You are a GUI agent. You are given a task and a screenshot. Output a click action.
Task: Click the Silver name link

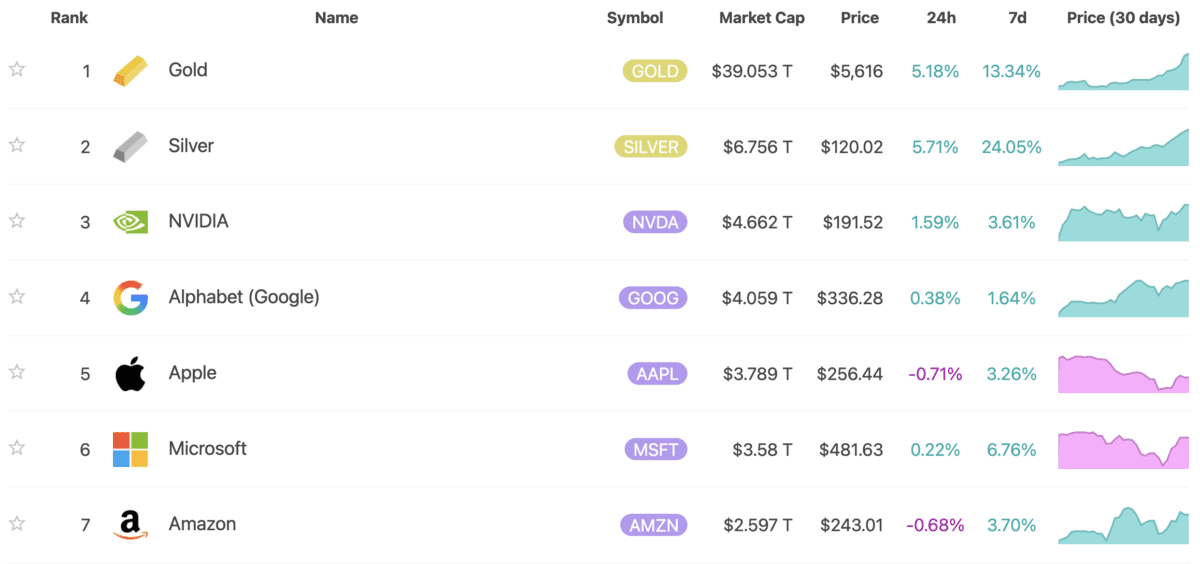pos(191,146)
